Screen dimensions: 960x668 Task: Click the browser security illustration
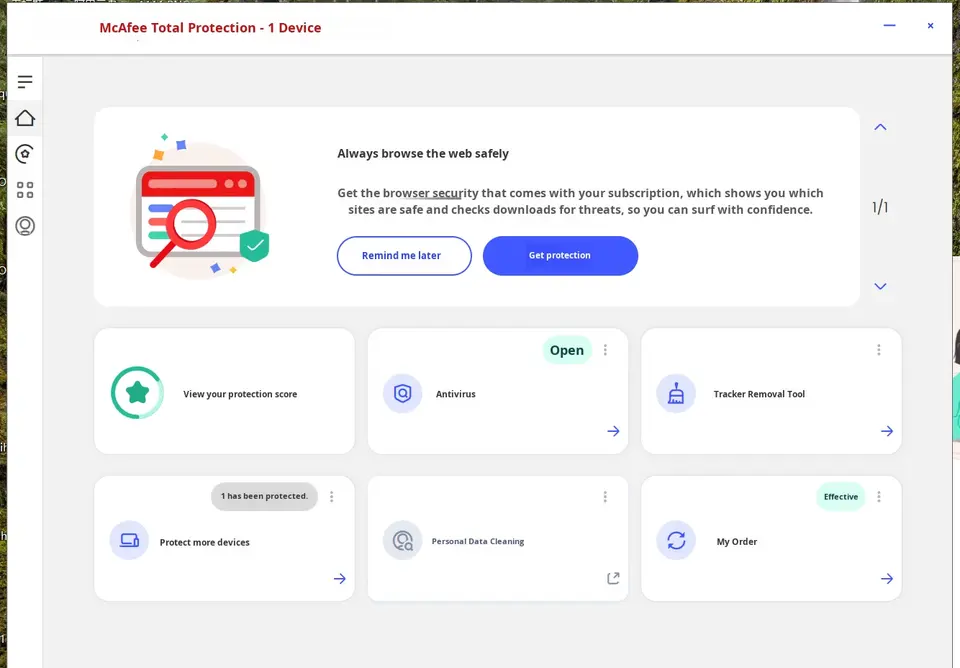202,206
